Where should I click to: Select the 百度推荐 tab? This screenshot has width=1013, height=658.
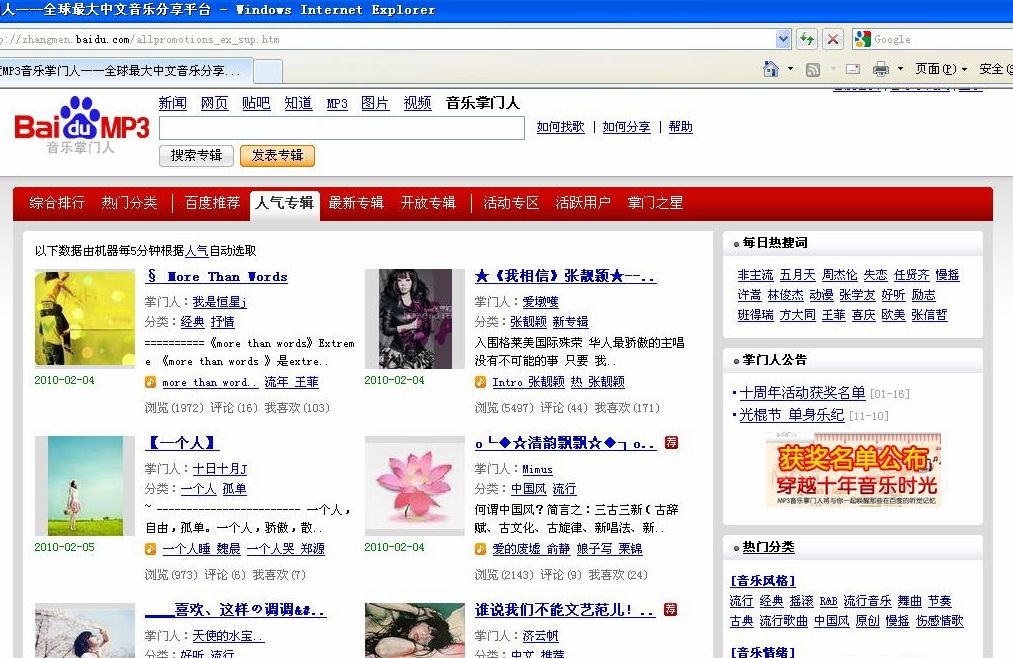(x=212, y=203)
